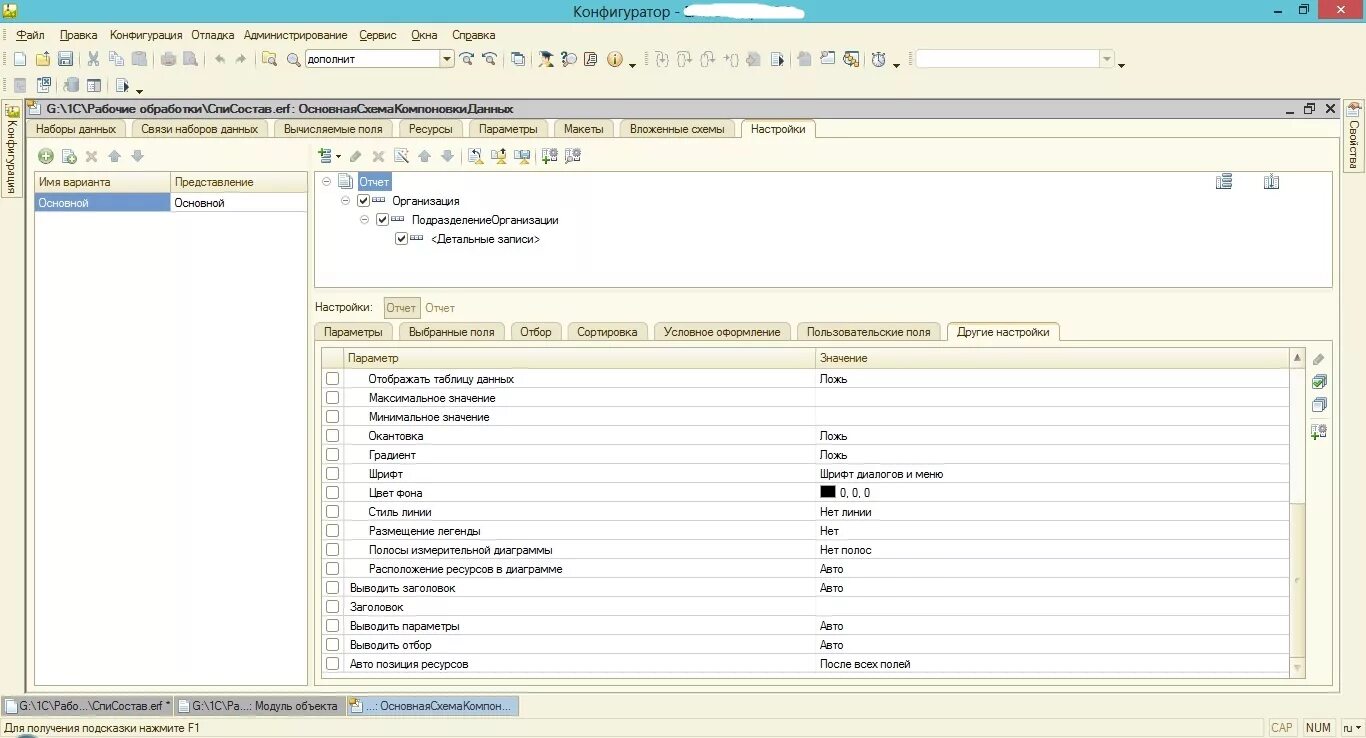Image resolution: width=1366 pixels, height=738 pixels.
Task: Switch to the Условное оформление tab
Action: coord(722,332)
